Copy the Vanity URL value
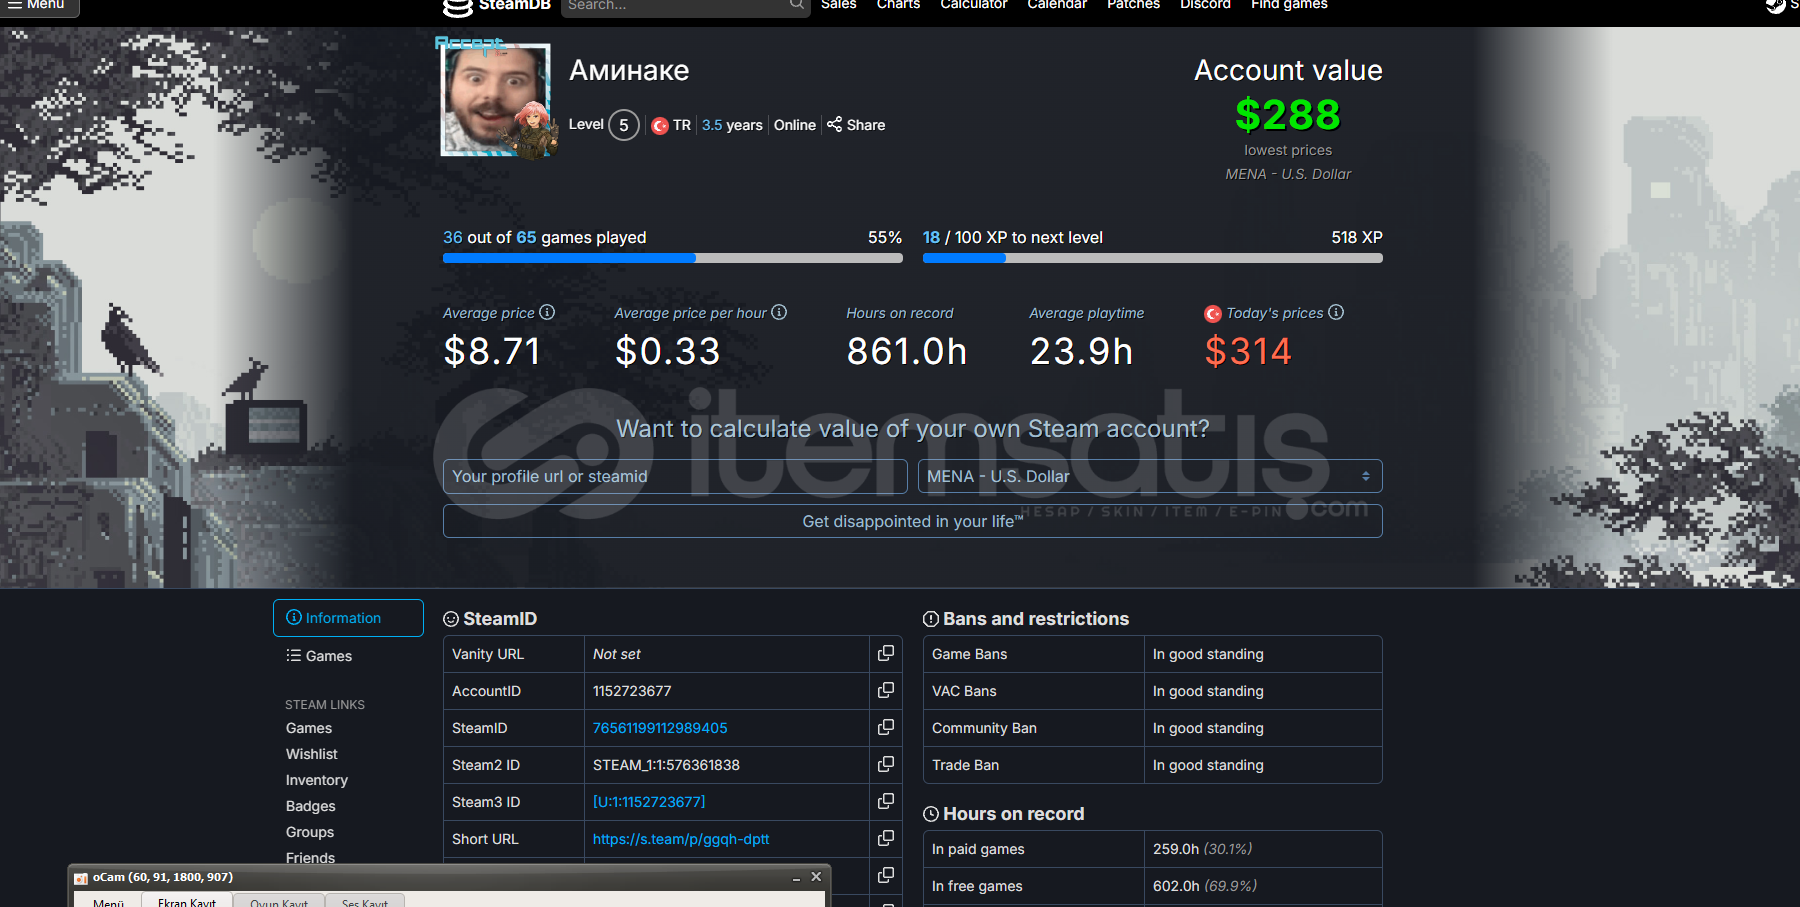Screen dimensions: 1800x907 tap(885, 653)
